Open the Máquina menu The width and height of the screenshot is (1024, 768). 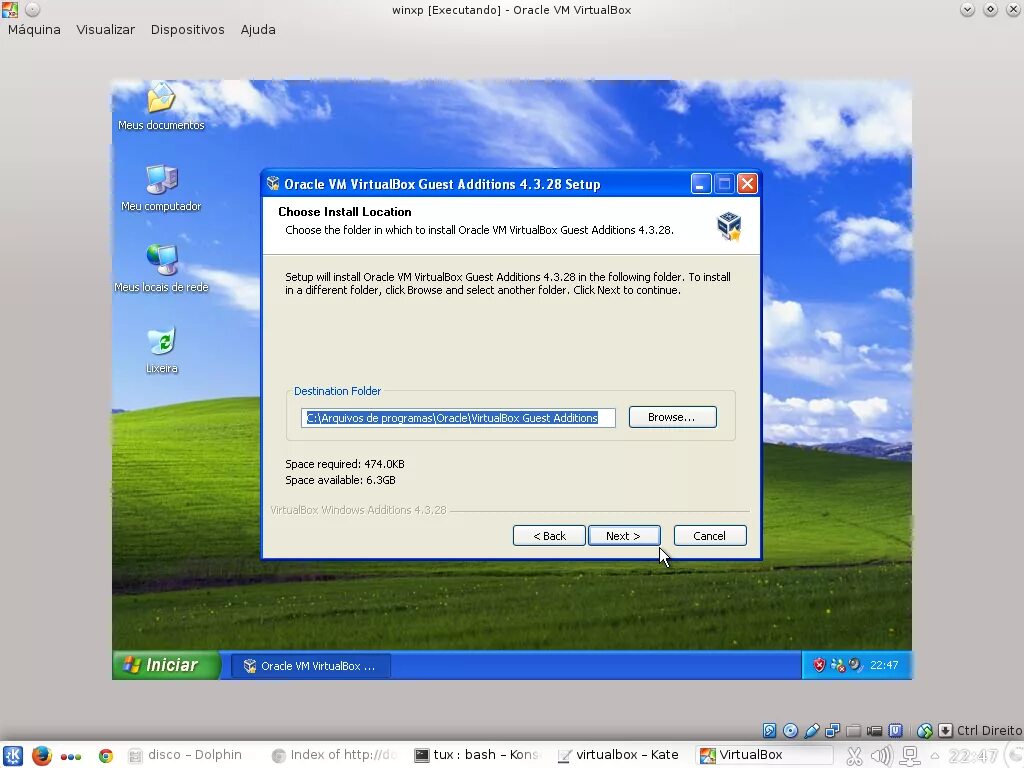(x=33, y=29)
